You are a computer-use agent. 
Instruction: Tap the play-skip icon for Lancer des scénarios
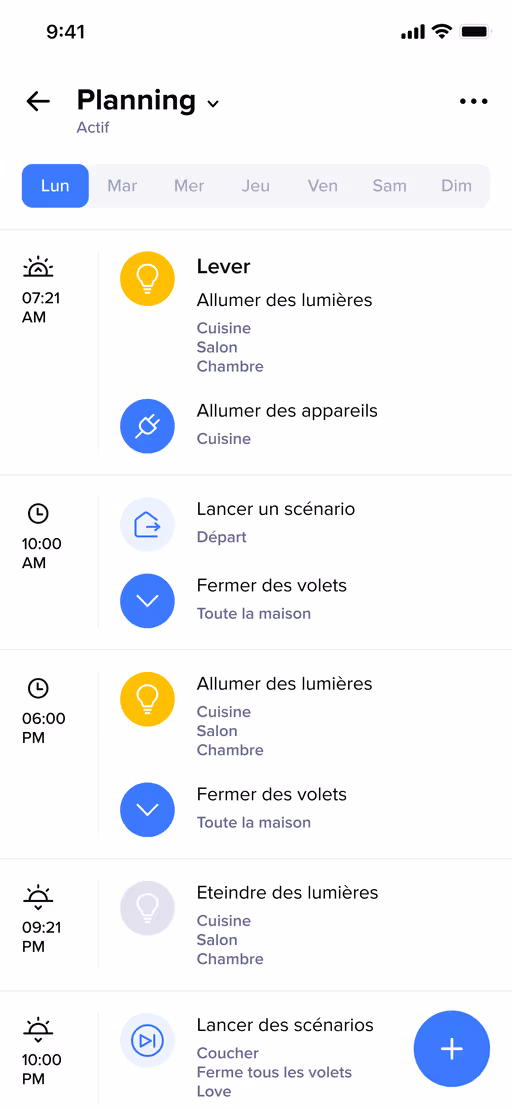(147, 1040)
